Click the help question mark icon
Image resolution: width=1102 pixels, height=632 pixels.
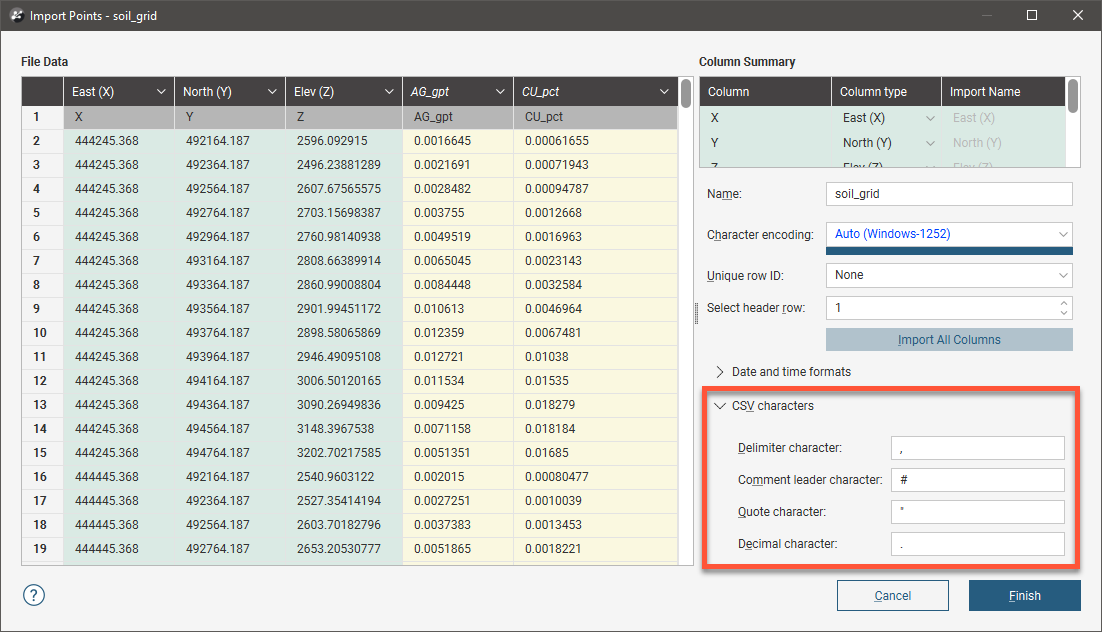pyautogui.click(x=34, y=595)
